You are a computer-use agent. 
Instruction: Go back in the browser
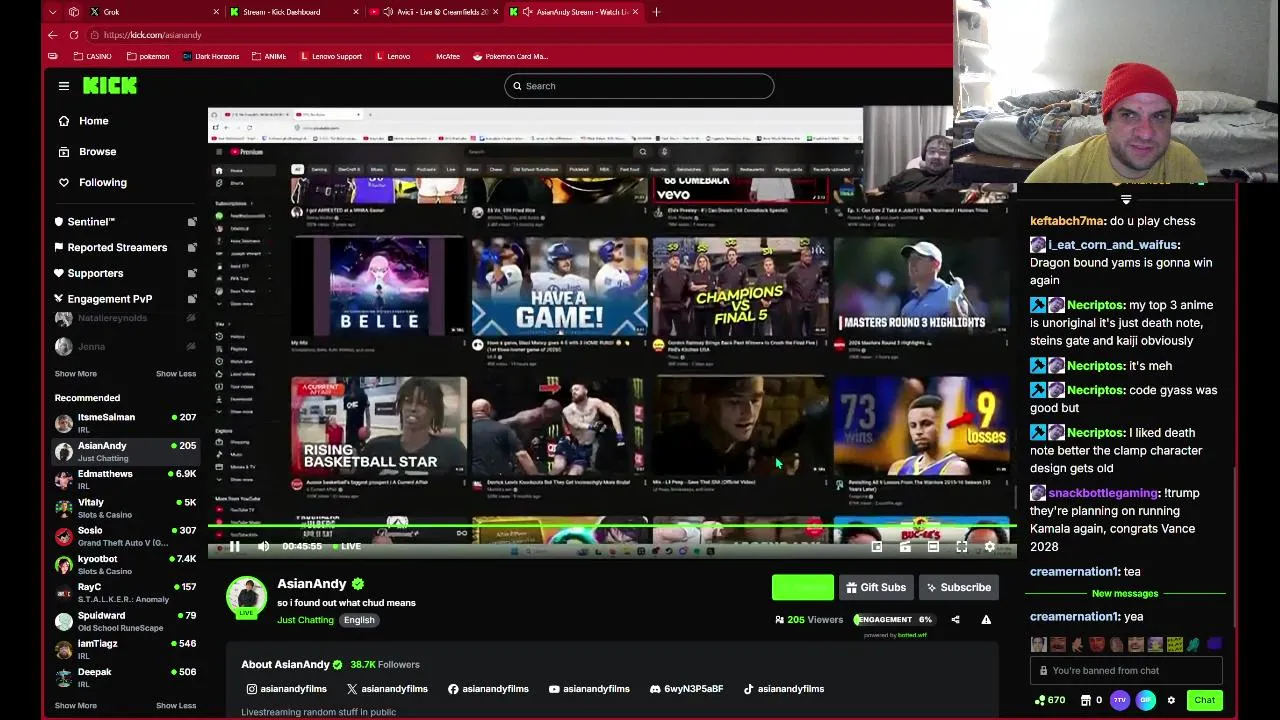point(53,35)
